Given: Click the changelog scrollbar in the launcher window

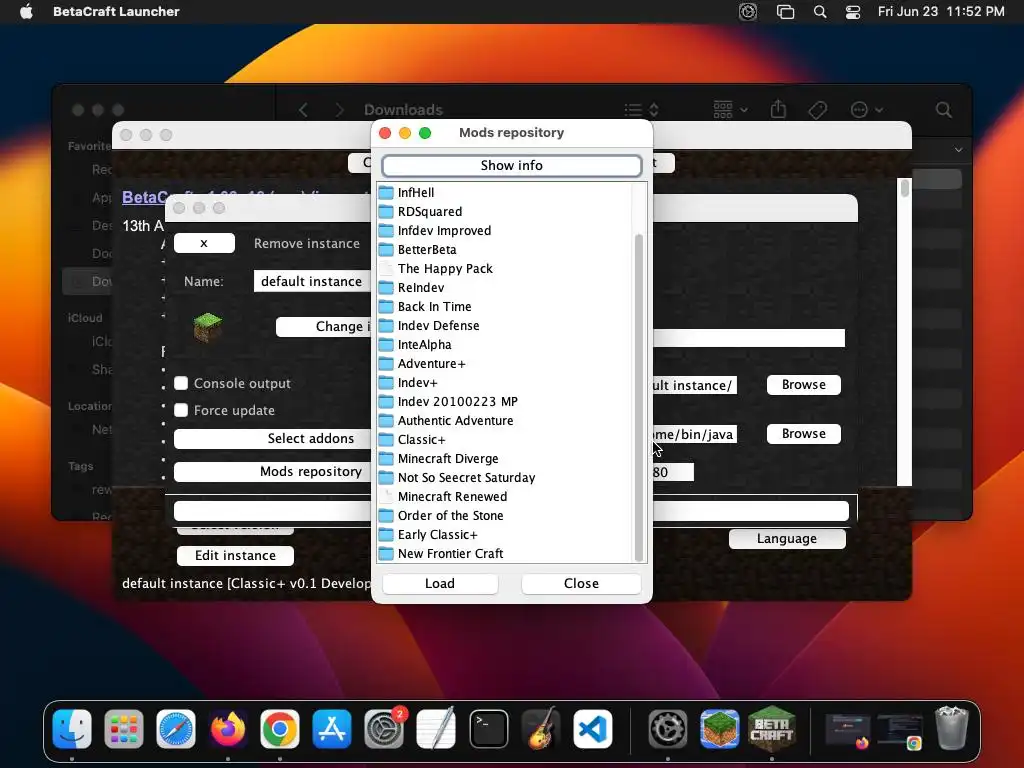Looking at the screenshot, I should pyautogui.click(x=904, y=188).
